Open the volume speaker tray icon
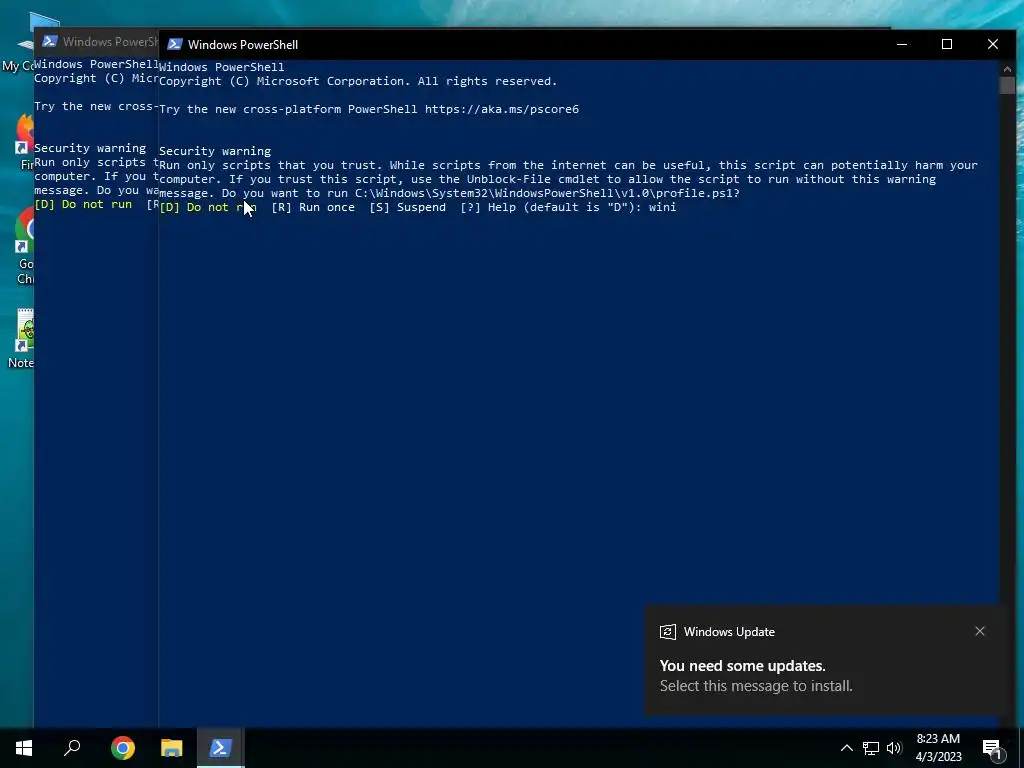The image size is (1024, 768). [x=894, y=748]
